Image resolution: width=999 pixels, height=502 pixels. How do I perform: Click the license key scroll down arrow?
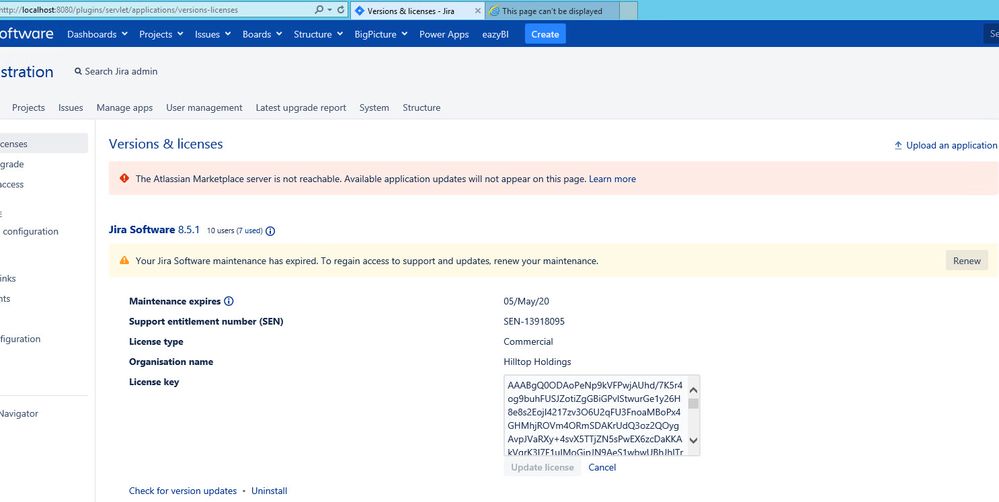coord(694,440)
